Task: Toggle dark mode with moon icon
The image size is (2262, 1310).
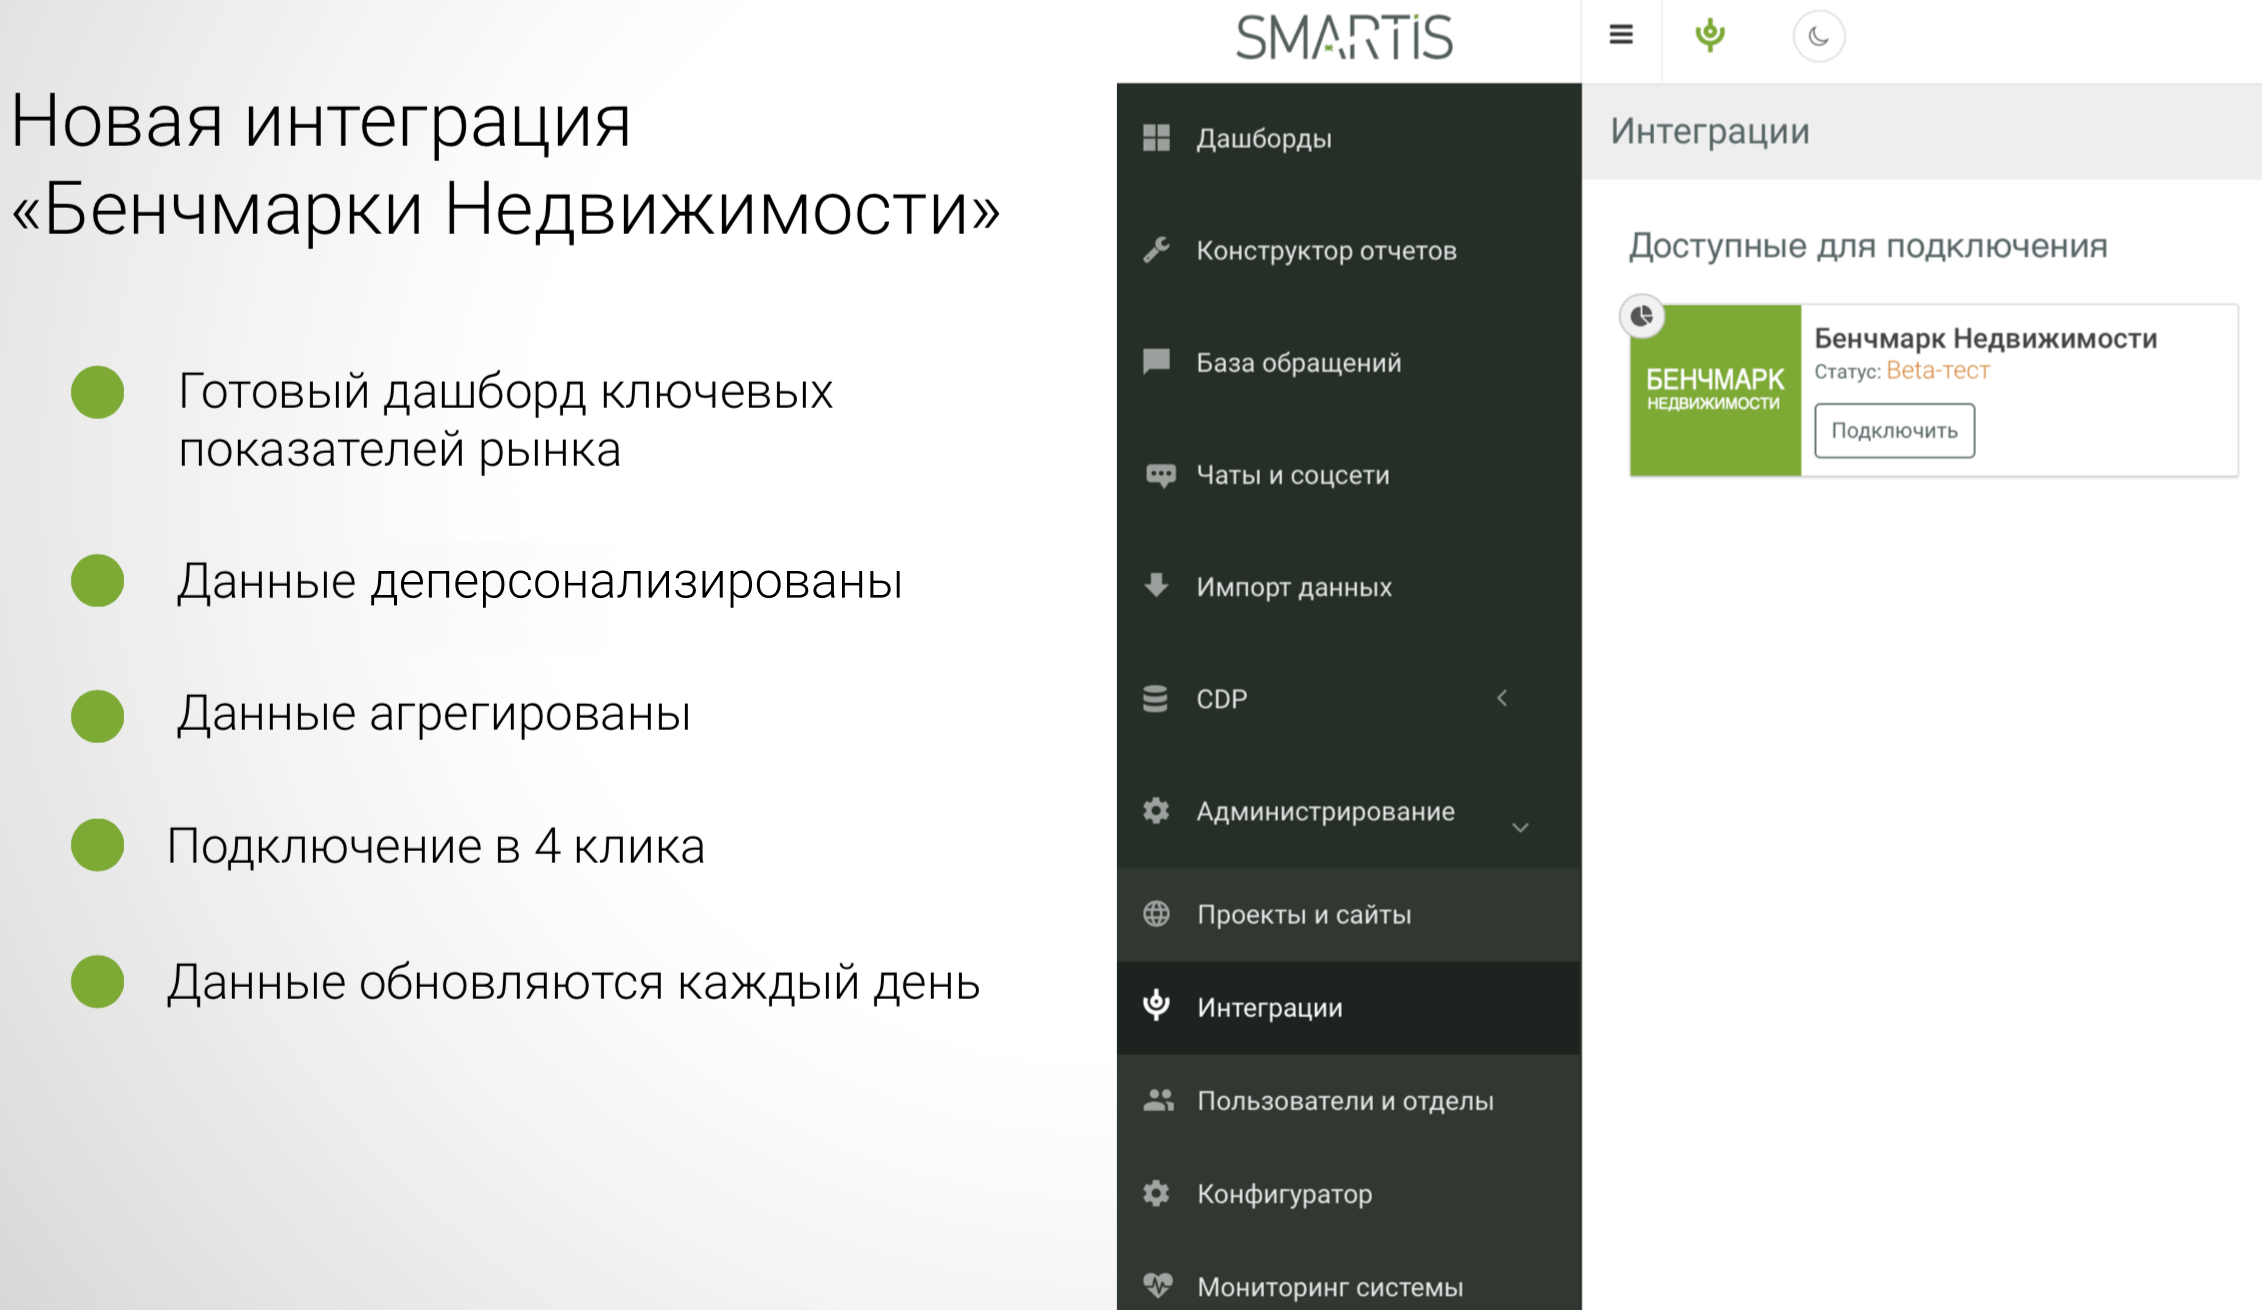Action: [1818, 37]
